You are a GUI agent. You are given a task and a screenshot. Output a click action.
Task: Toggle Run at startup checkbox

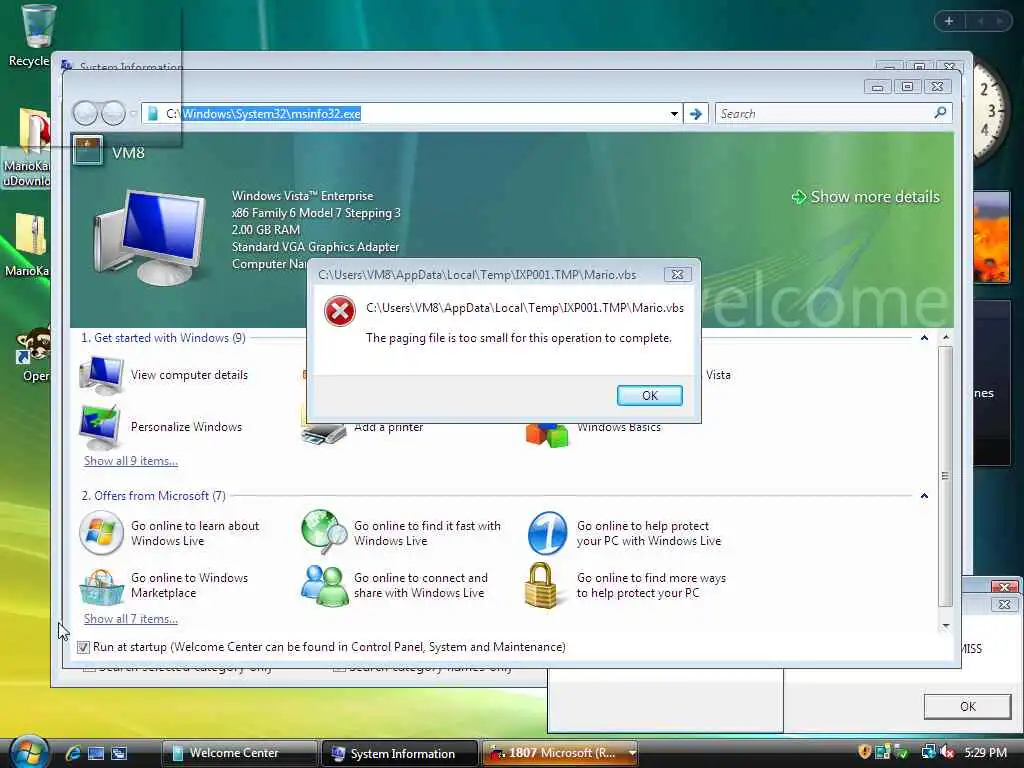pos(83,647)
